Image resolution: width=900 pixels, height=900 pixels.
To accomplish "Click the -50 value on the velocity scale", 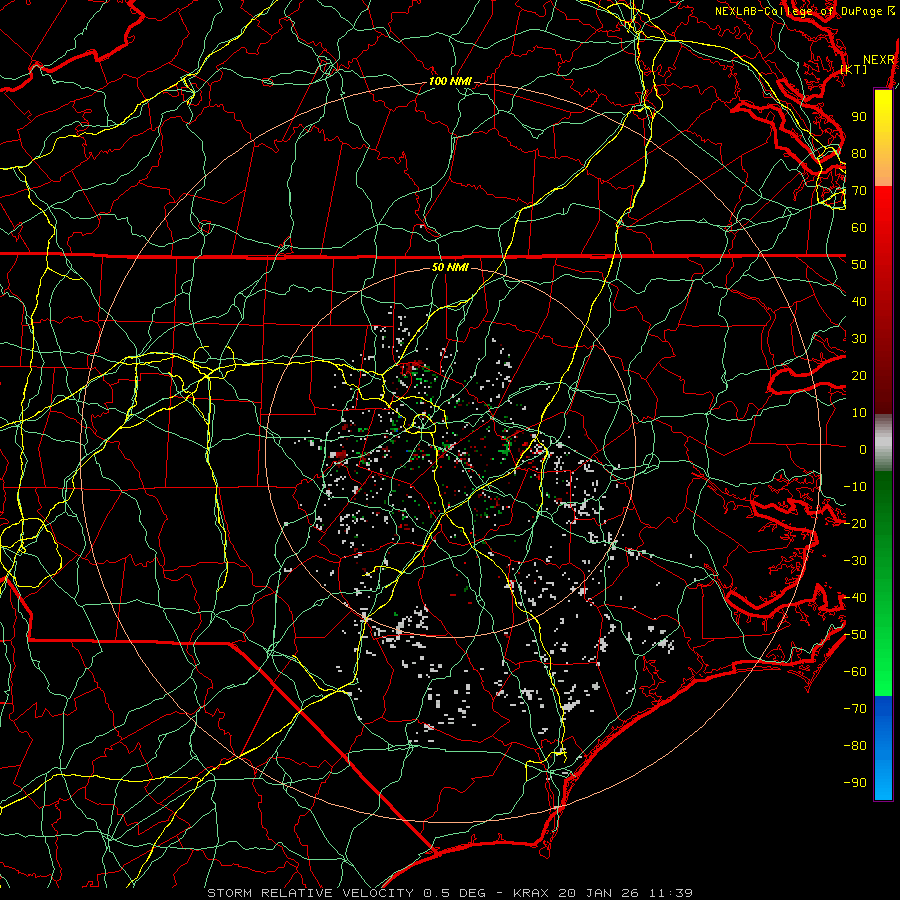I will pos(855,635).
